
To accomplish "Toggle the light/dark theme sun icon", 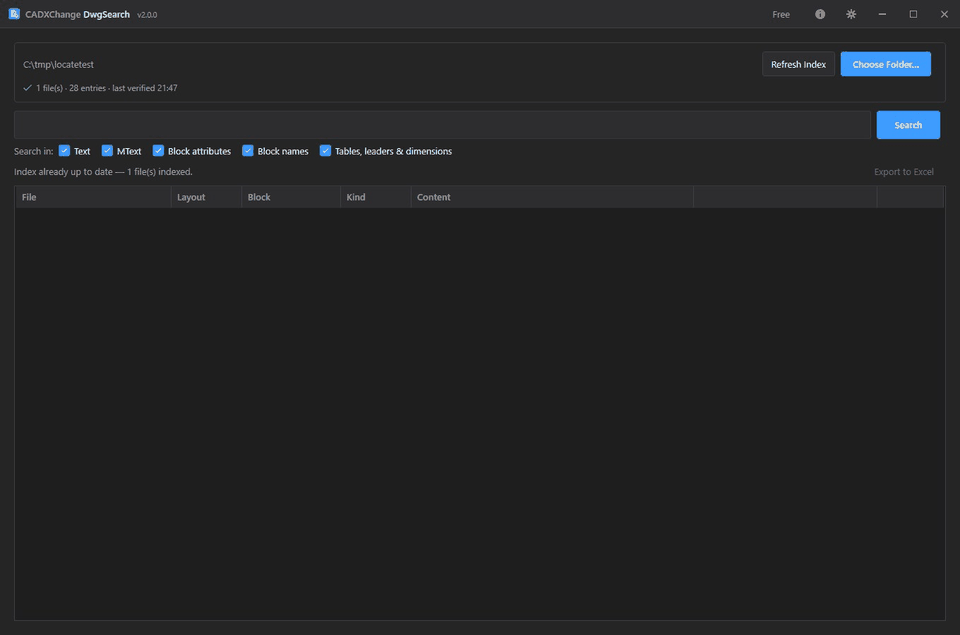I will [x=851, y=14].
